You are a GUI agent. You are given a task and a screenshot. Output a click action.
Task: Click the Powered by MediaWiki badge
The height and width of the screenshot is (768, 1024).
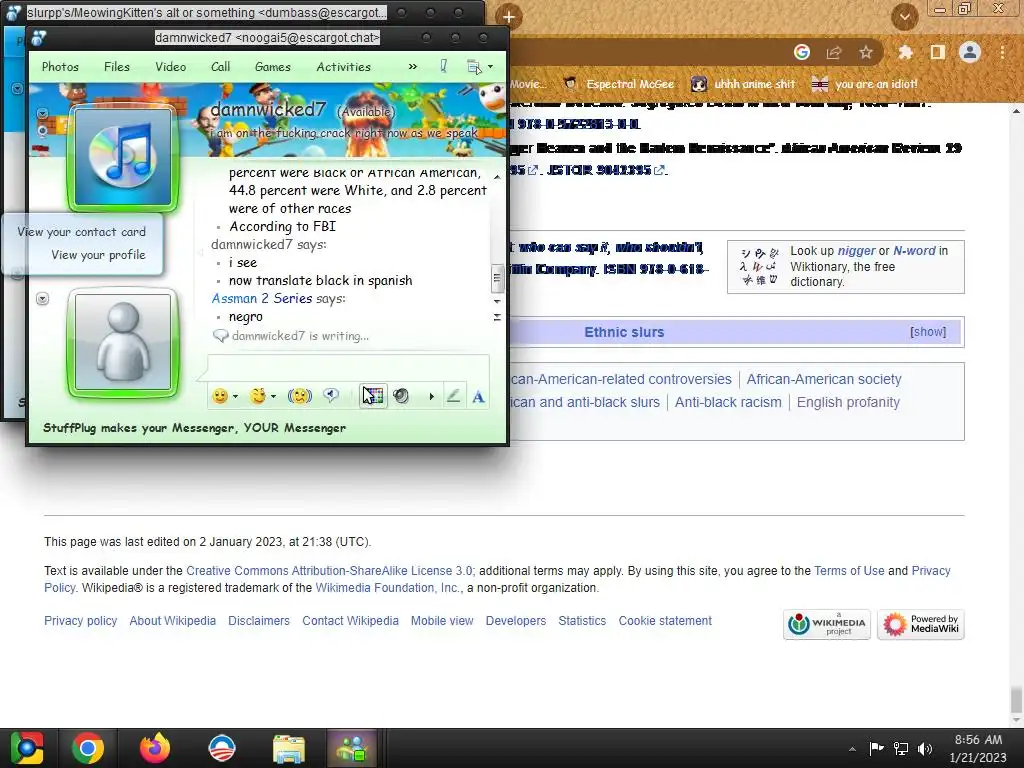coord(921,625)
